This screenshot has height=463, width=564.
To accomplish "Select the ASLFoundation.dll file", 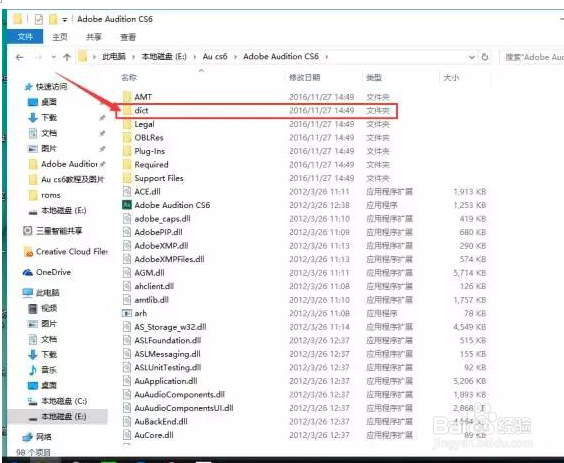I will tap(168, 340).
